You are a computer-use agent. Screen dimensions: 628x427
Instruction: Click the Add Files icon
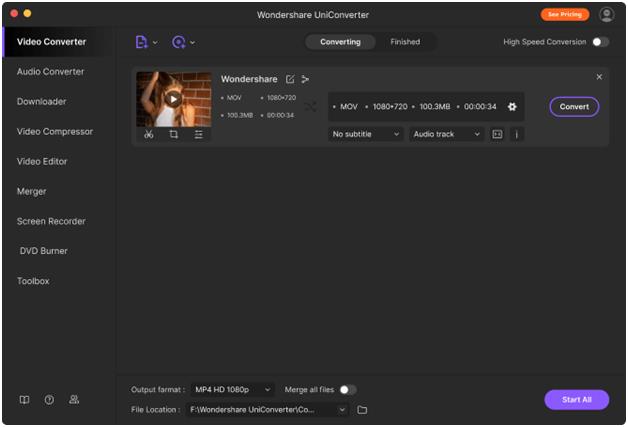point(141,42)
